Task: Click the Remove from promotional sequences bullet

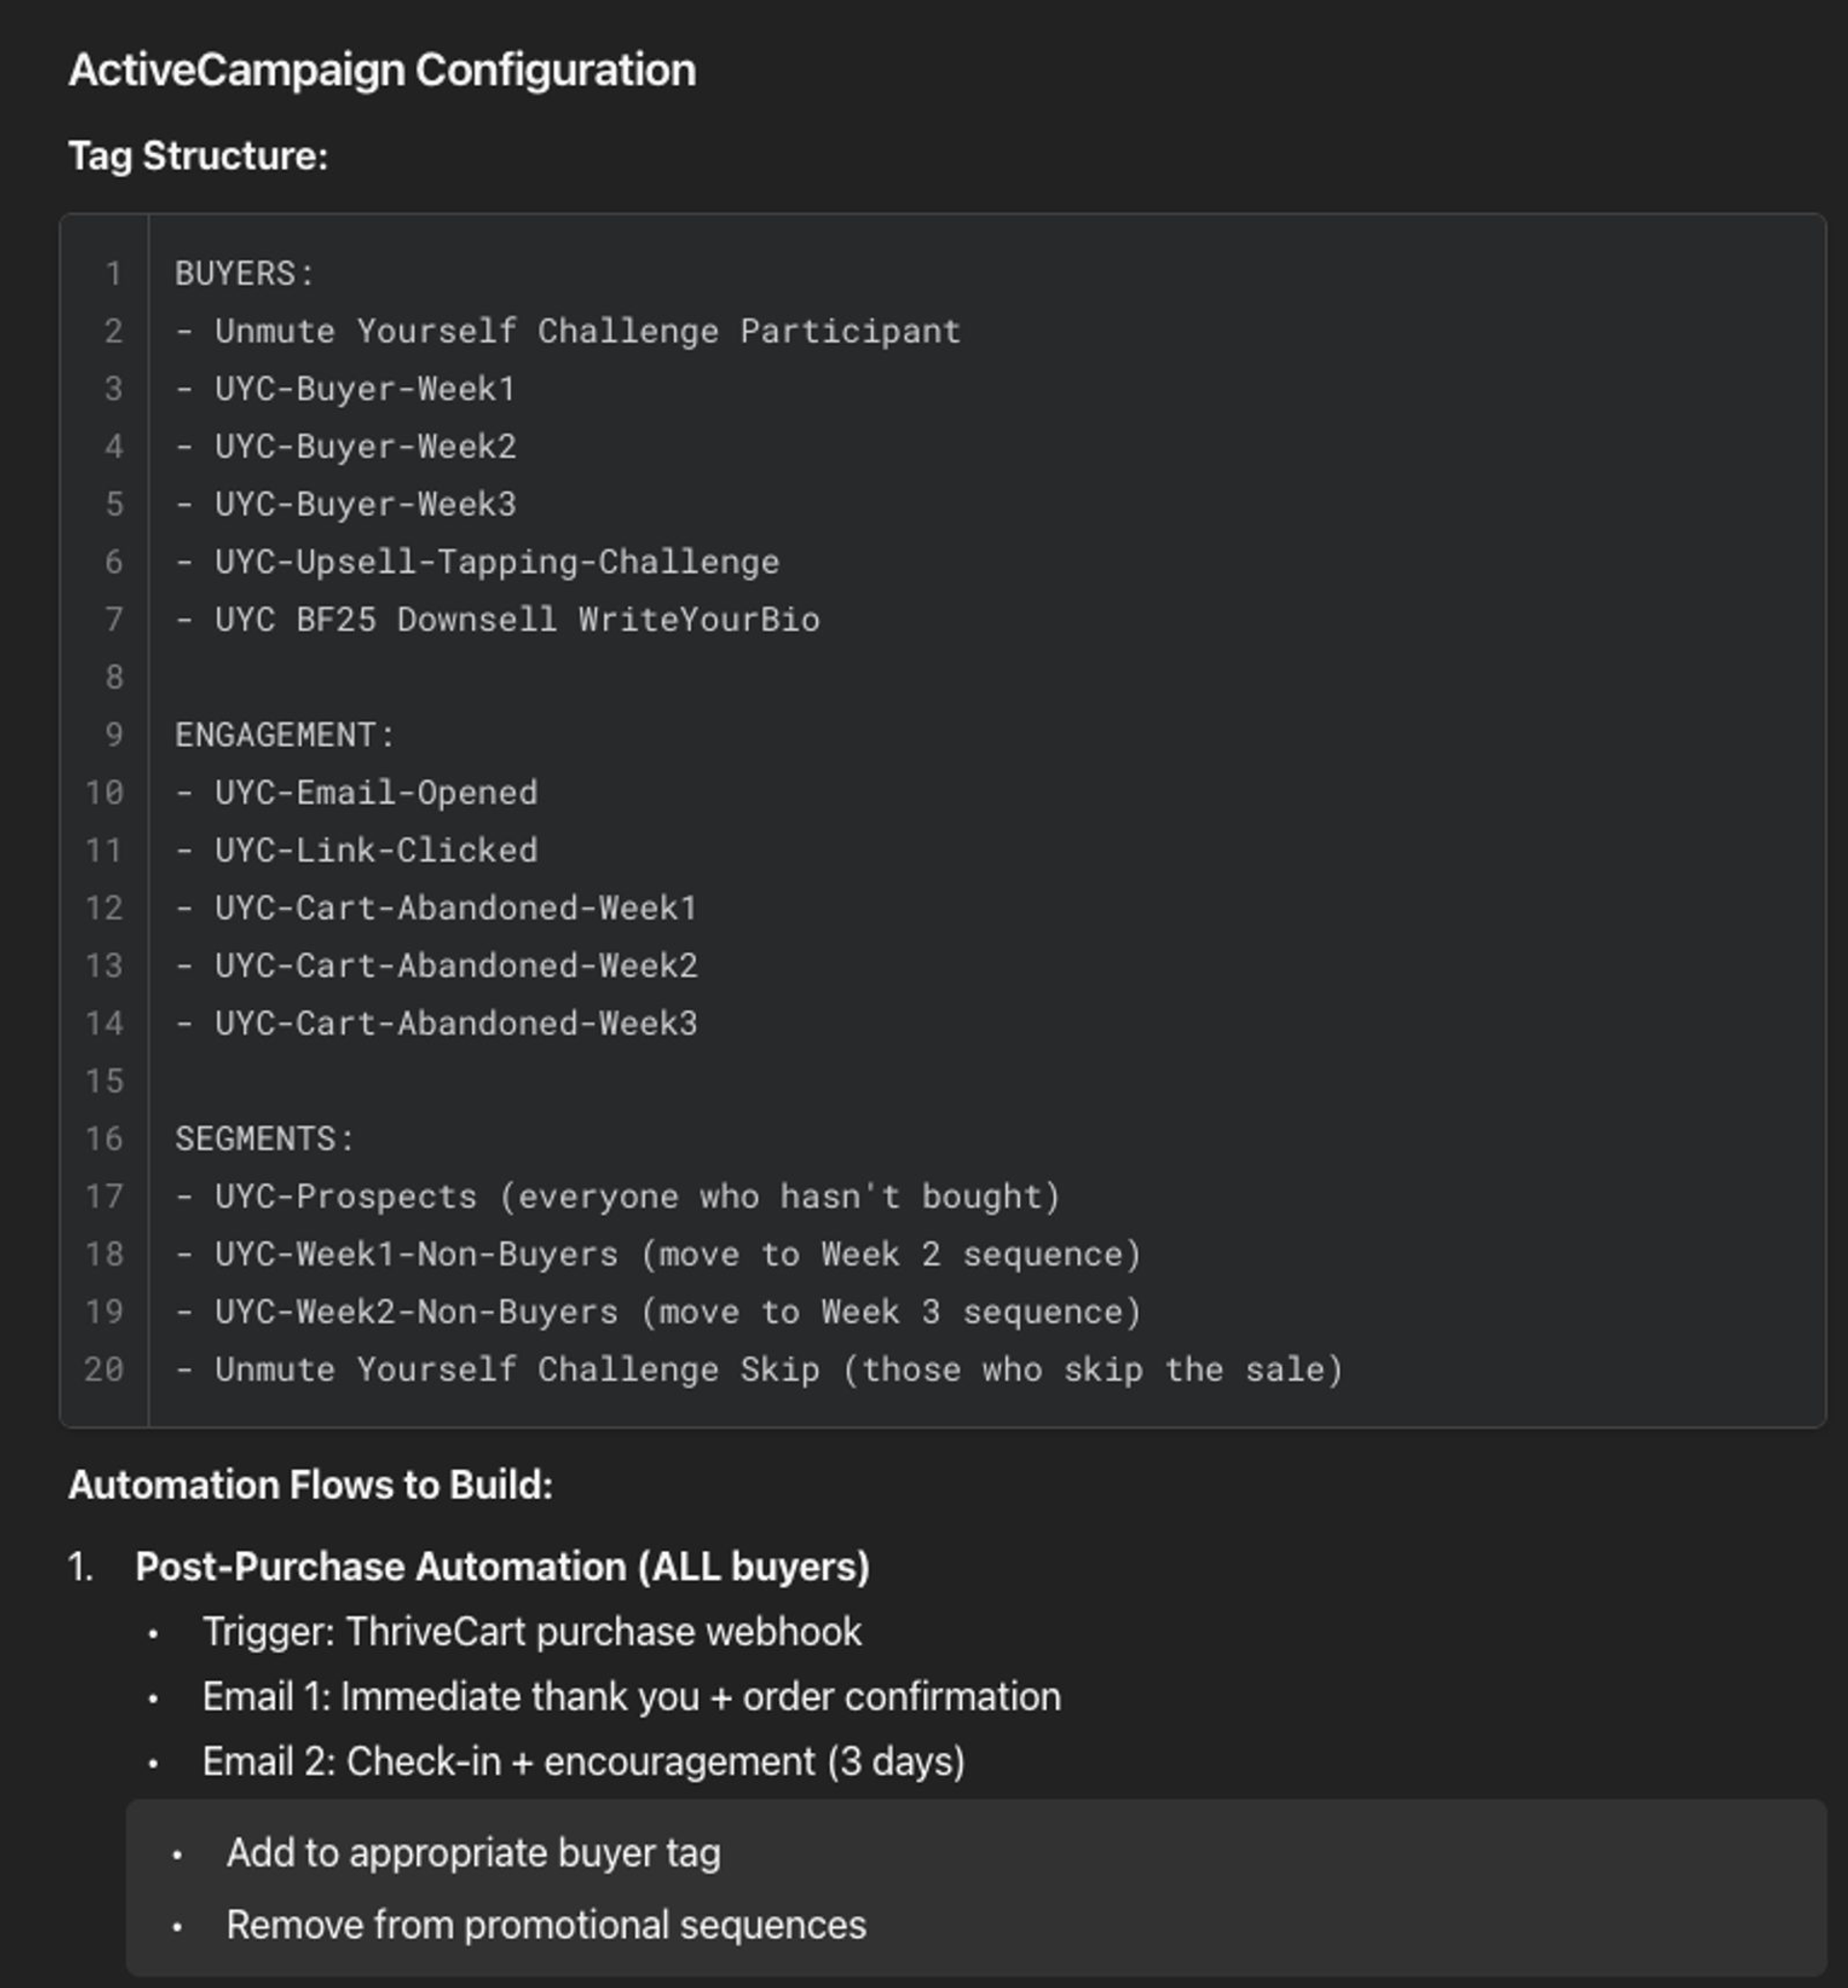Action: (546, 1925)
